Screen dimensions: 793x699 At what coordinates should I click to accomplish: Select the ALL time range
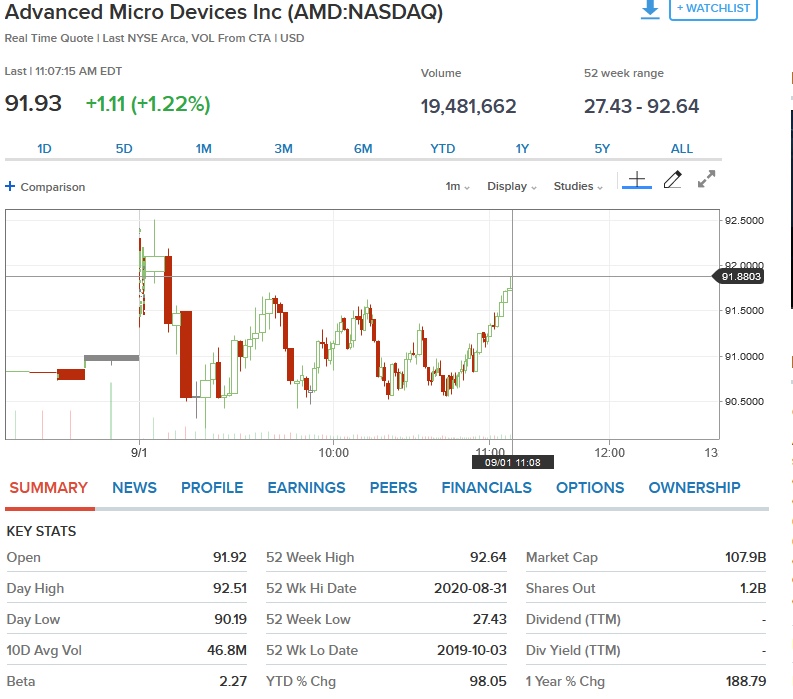(682, 149)
